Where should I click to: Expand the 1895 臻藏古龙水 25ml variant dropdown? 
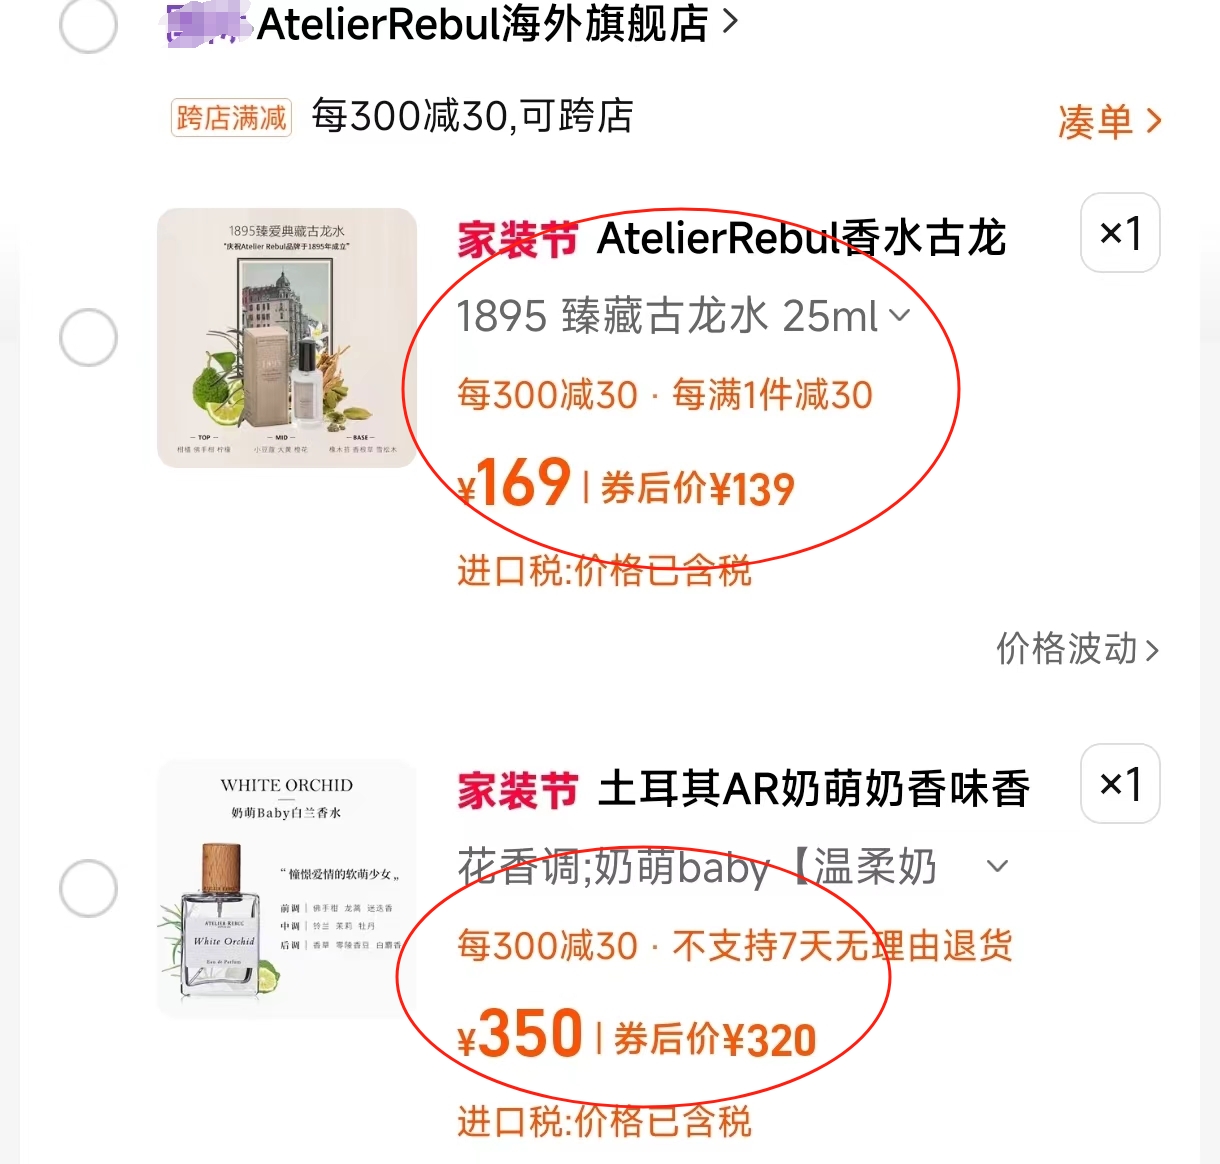(x=684, y=316)
